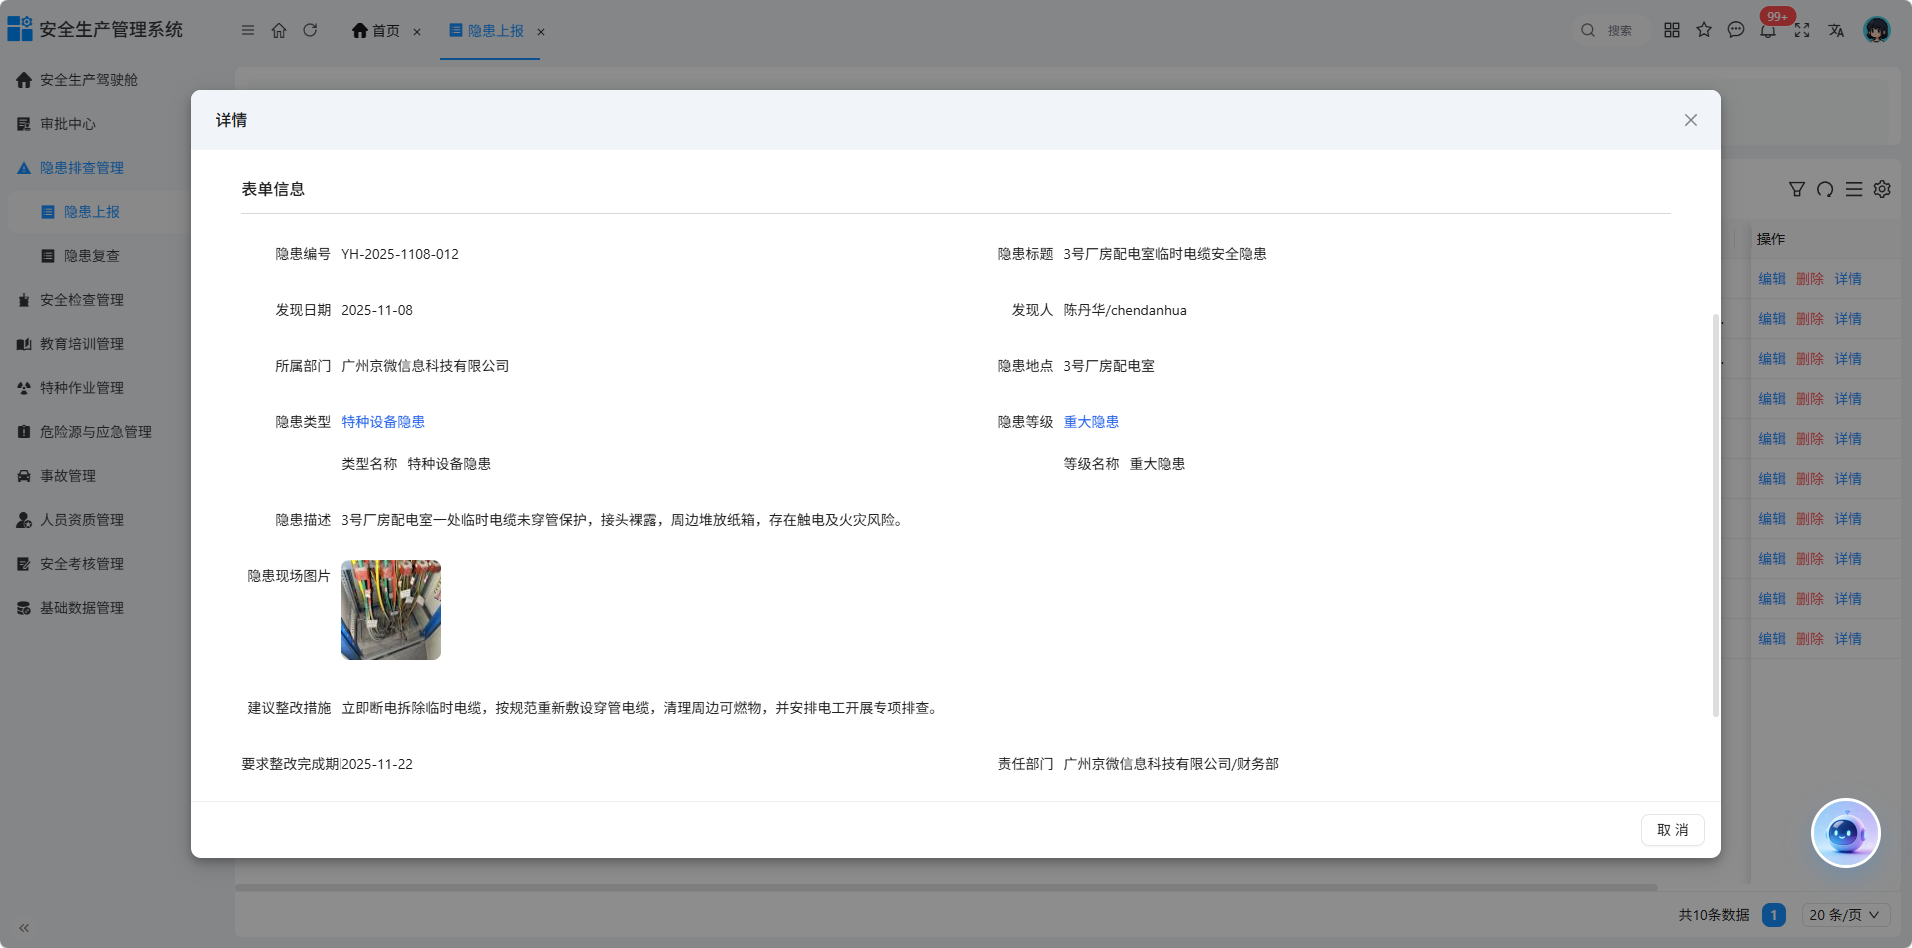Open the 隐患现场图片 thumbnail

(x=391, y=610)
